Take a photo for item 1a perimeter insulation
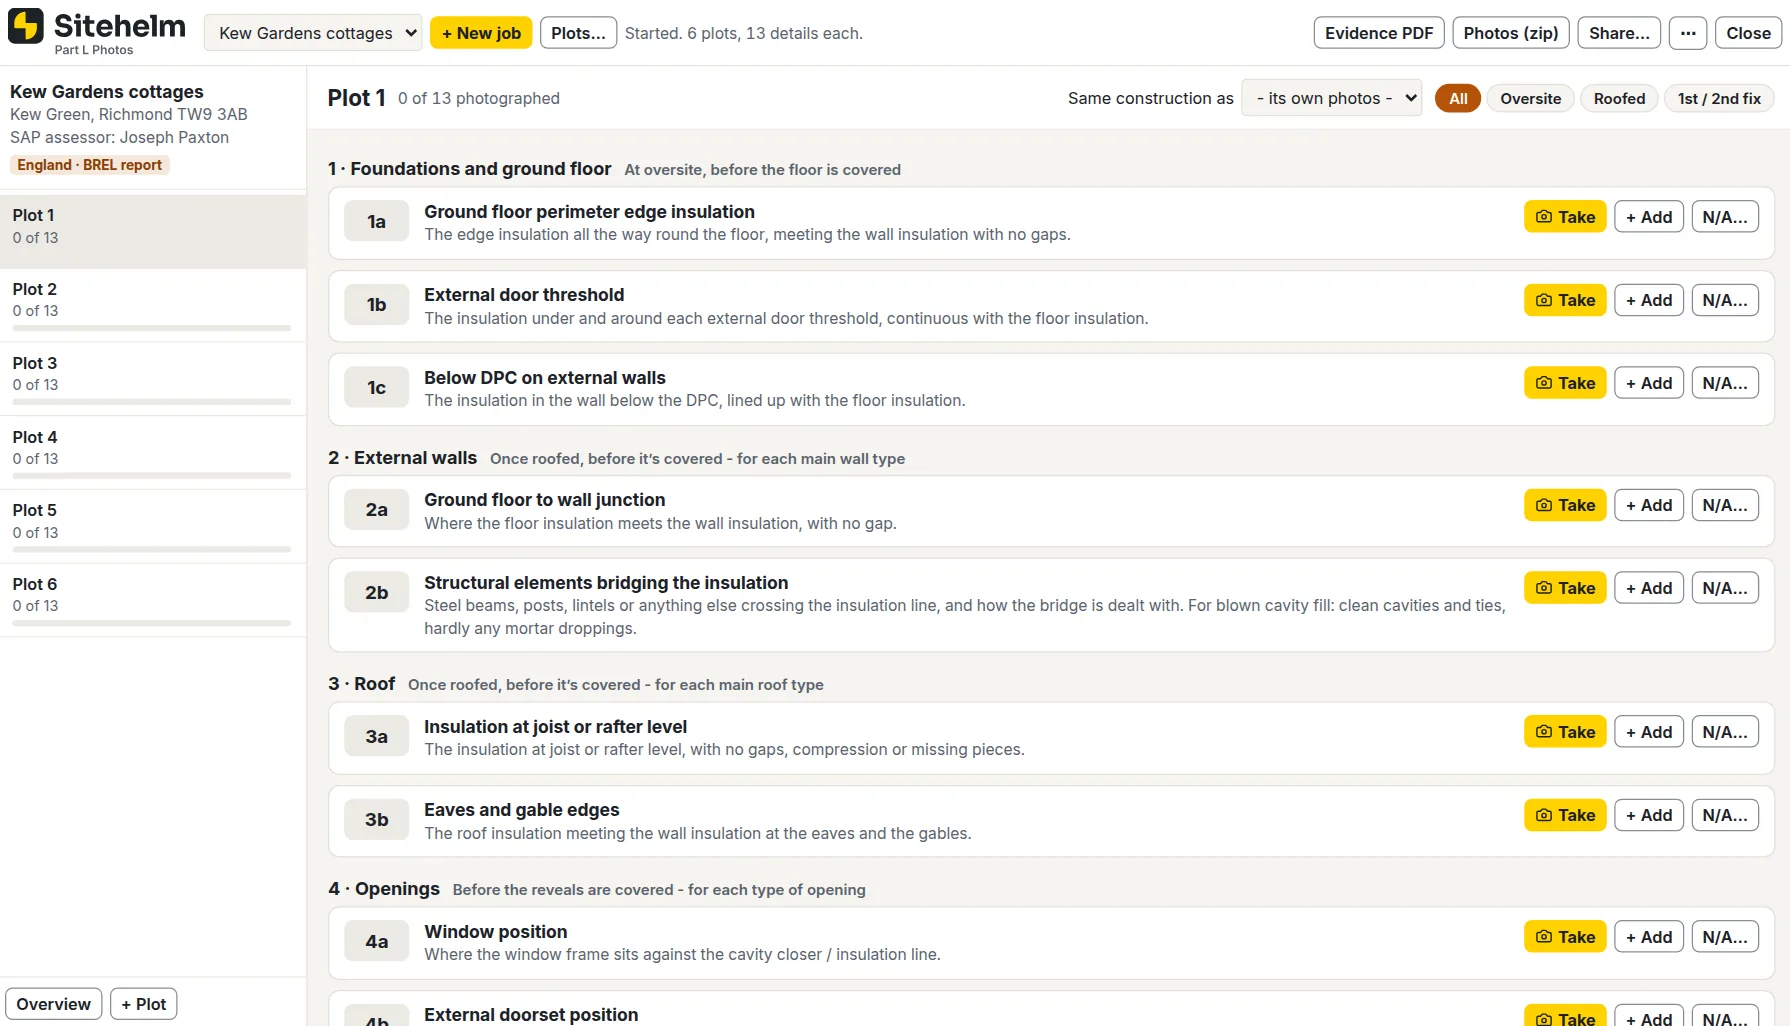 click(x=1565, y=217)
